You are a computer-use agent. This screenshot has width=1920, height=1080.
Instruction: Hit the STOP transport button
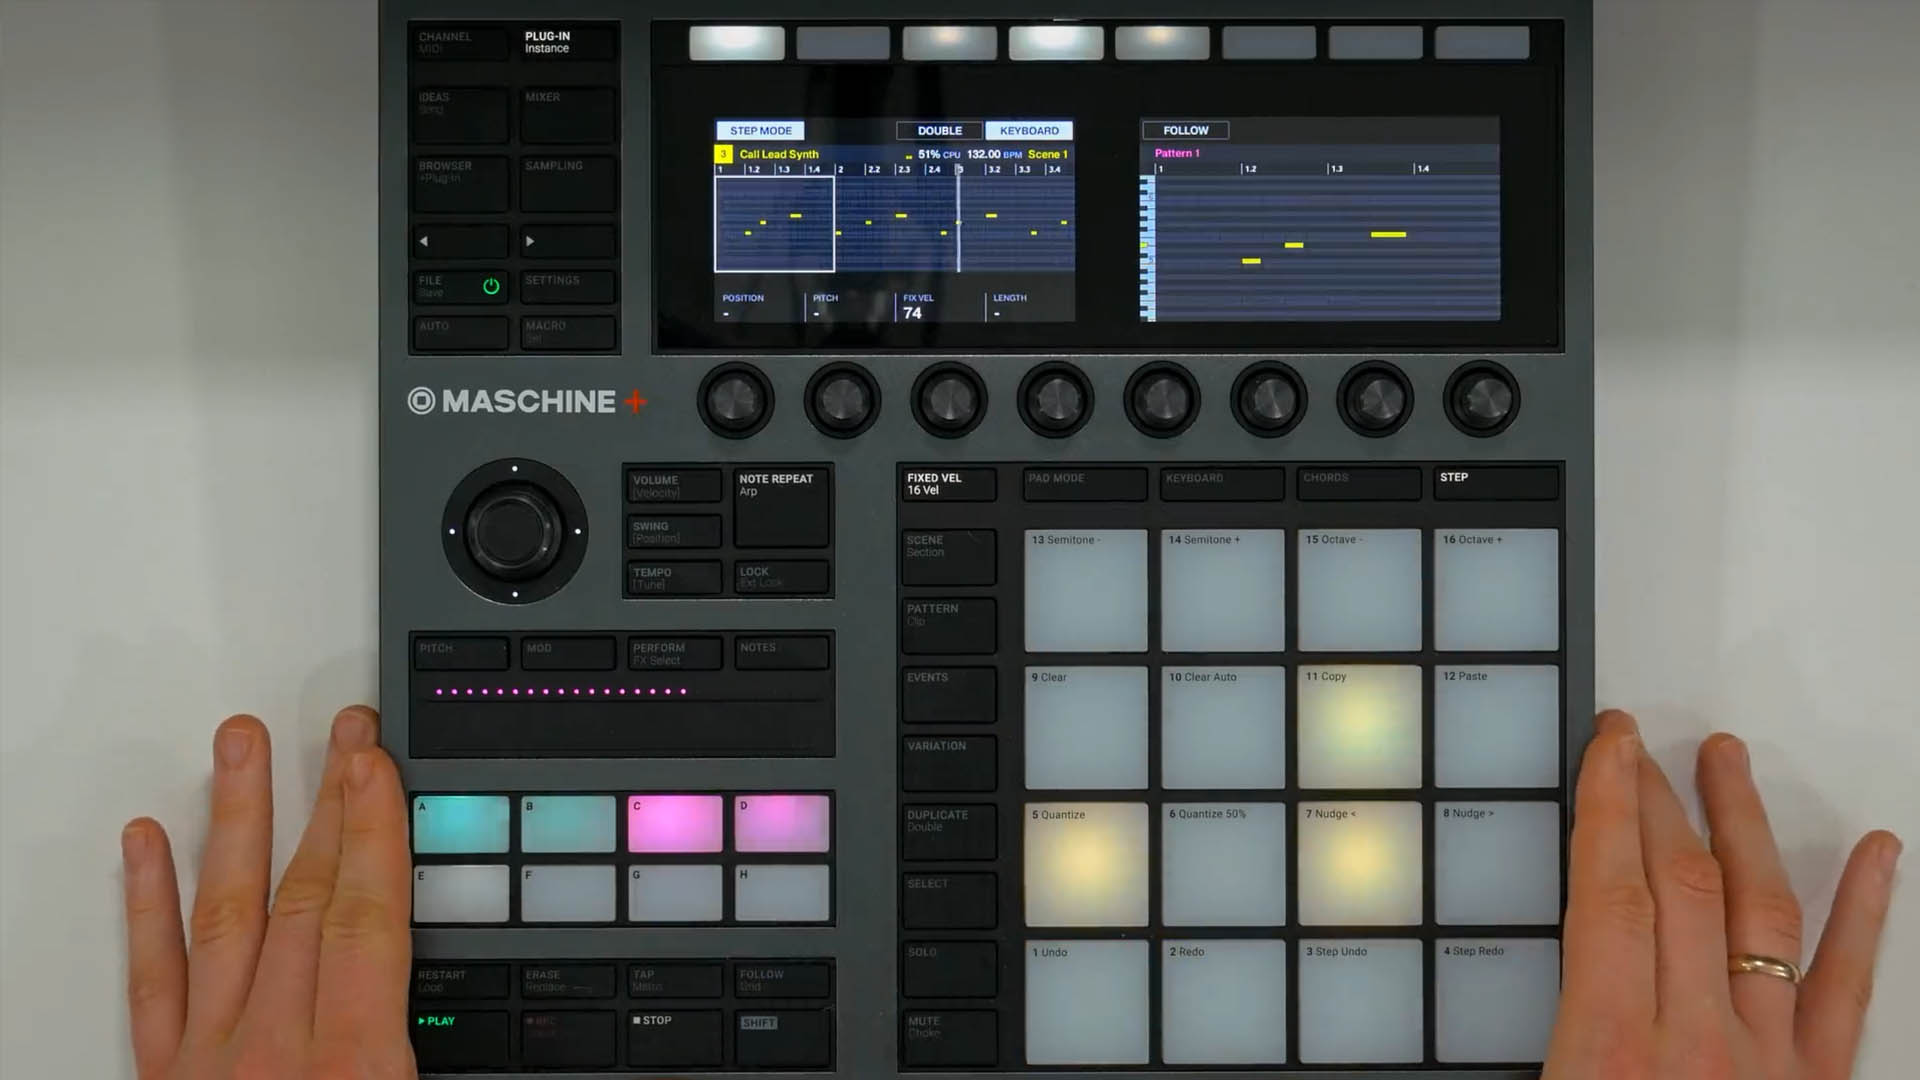tap(674, 1036)
